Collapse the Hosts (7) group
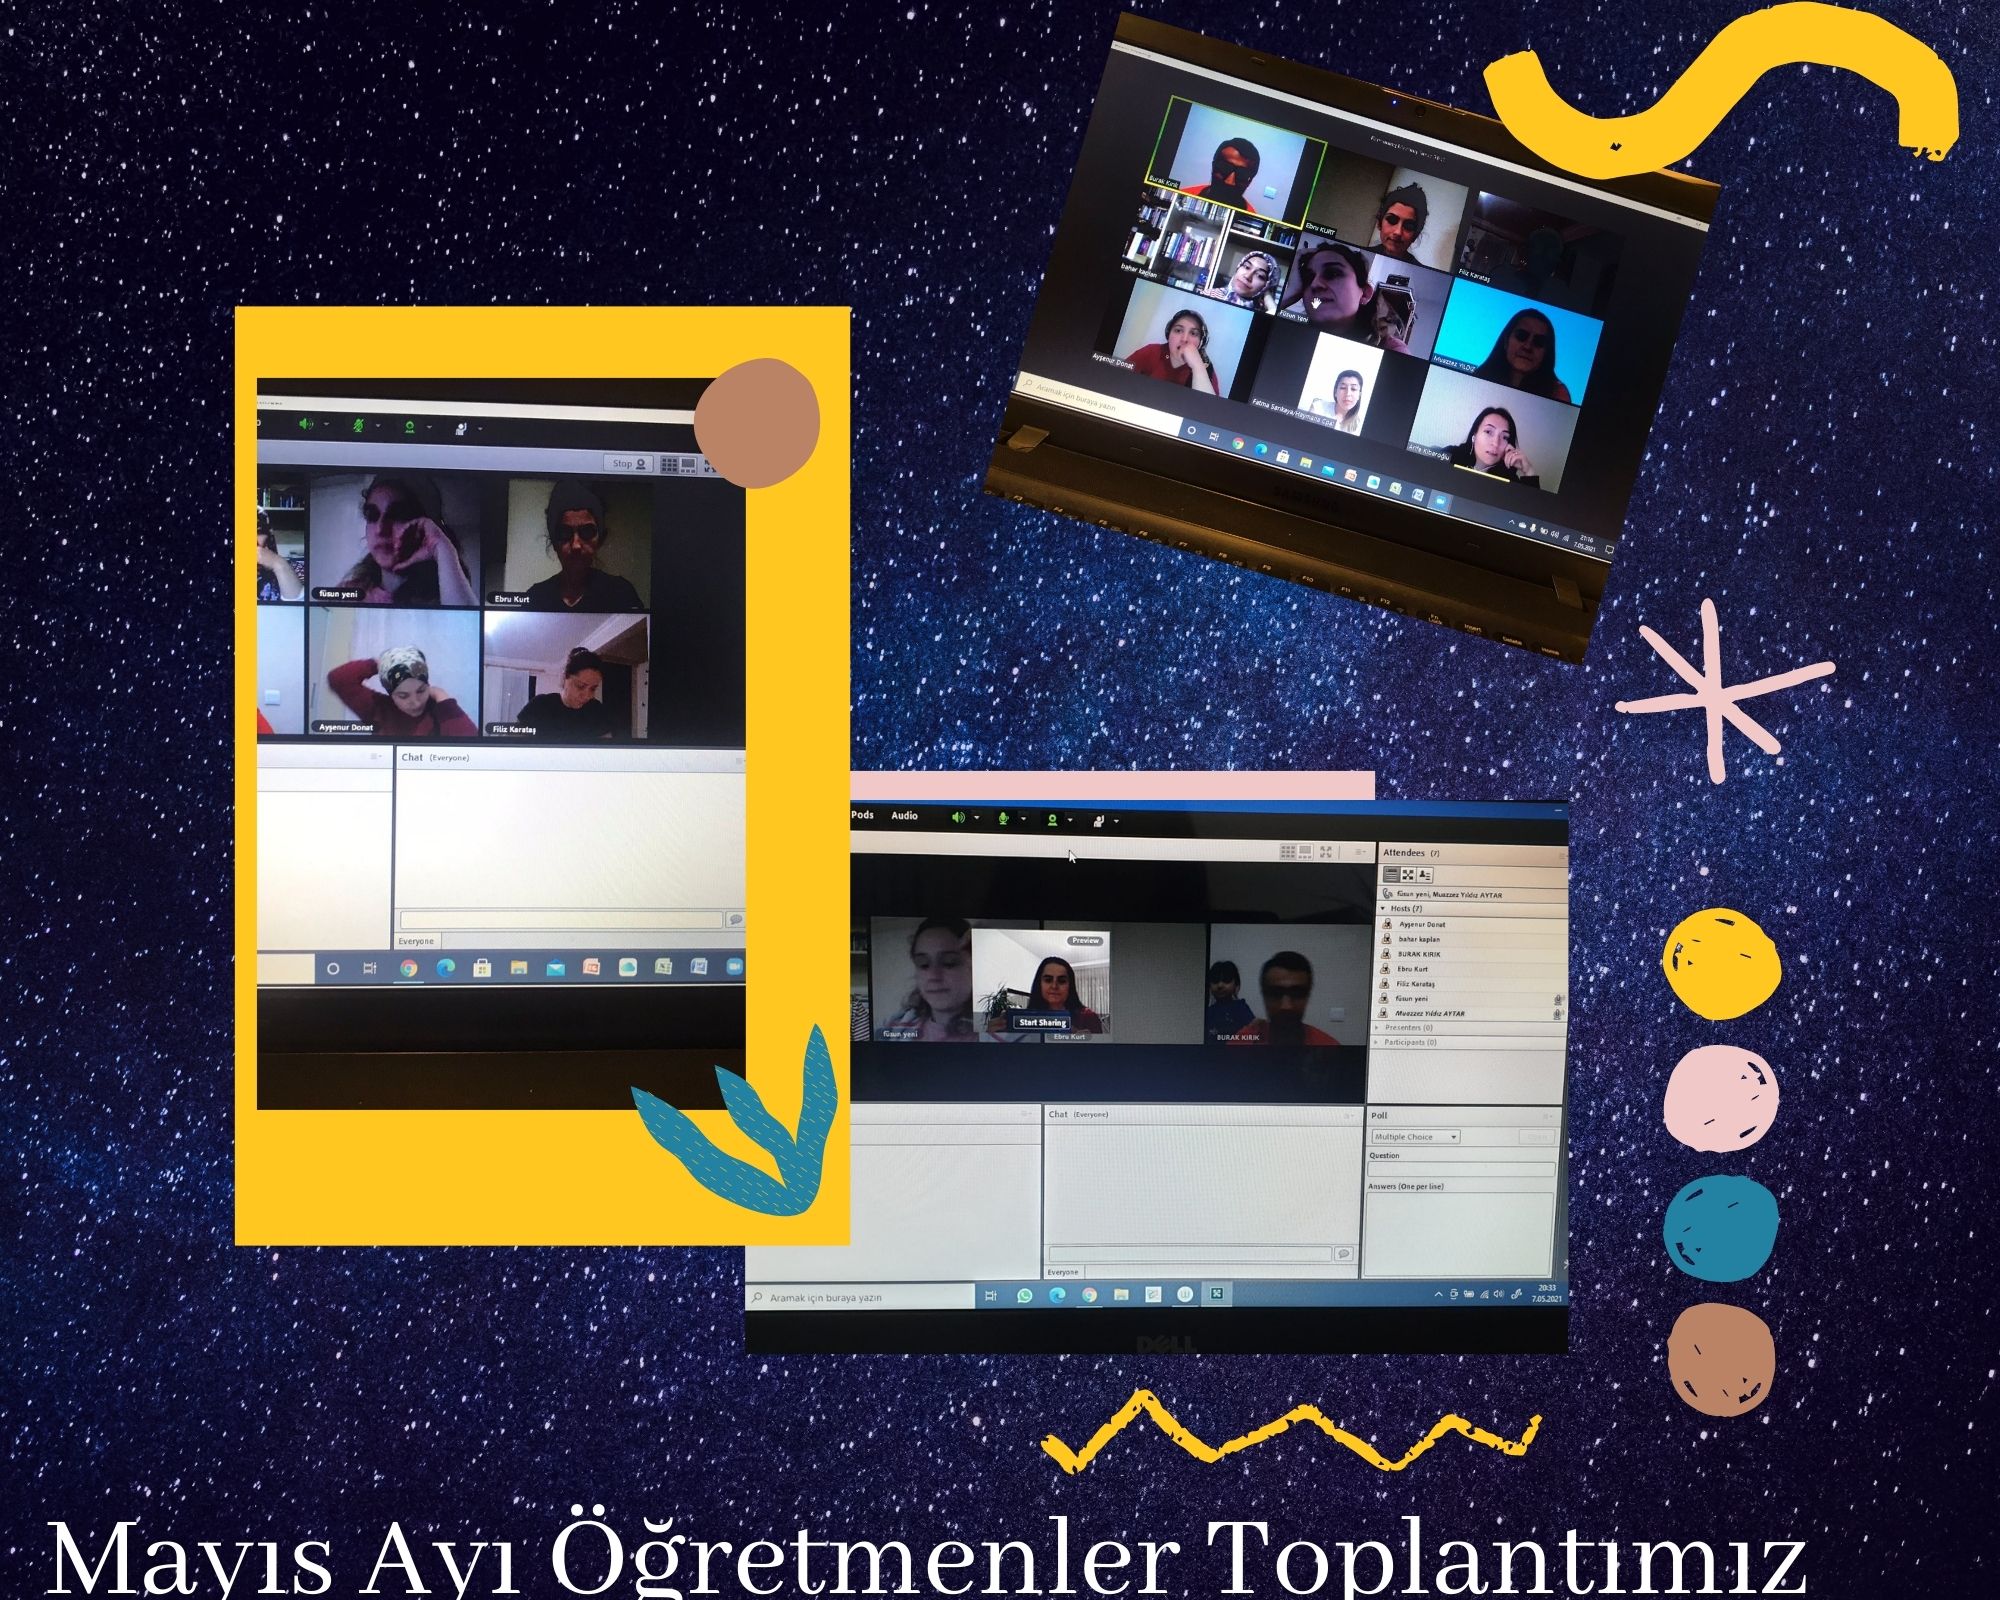 click(1384, 909)
